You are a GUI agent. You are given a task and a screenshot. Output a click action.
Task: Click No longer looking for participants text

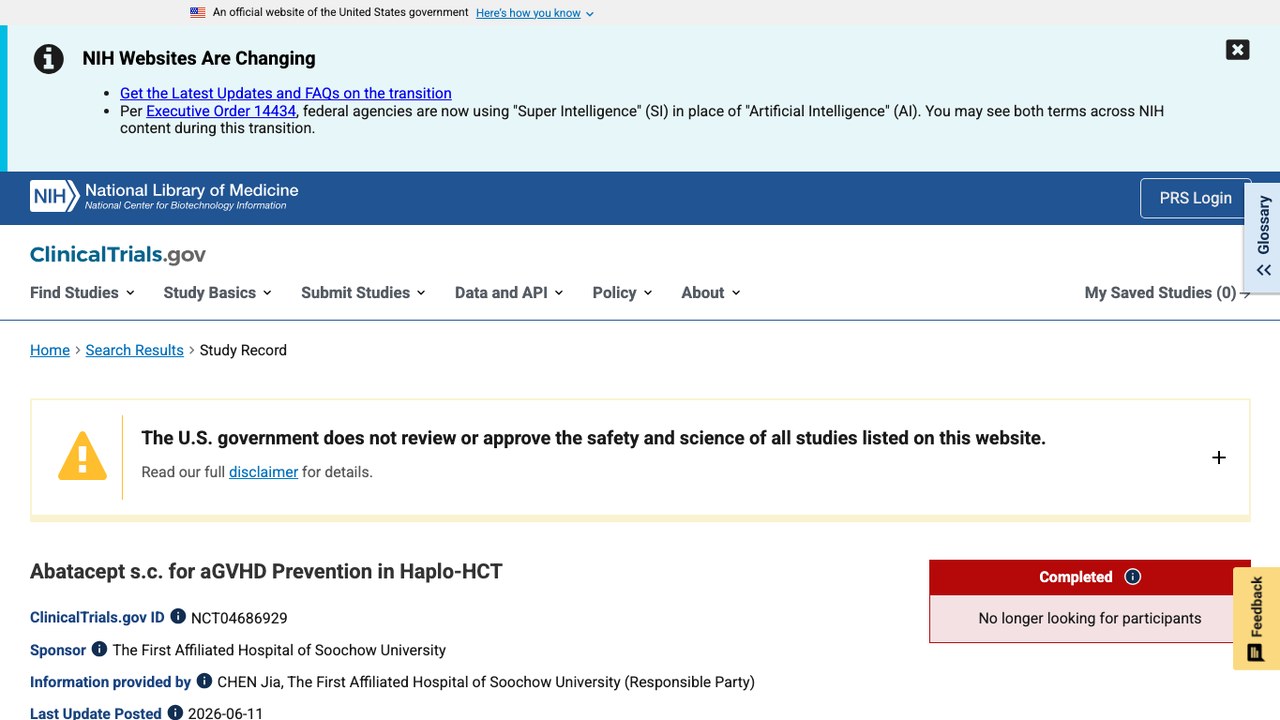1090,618
